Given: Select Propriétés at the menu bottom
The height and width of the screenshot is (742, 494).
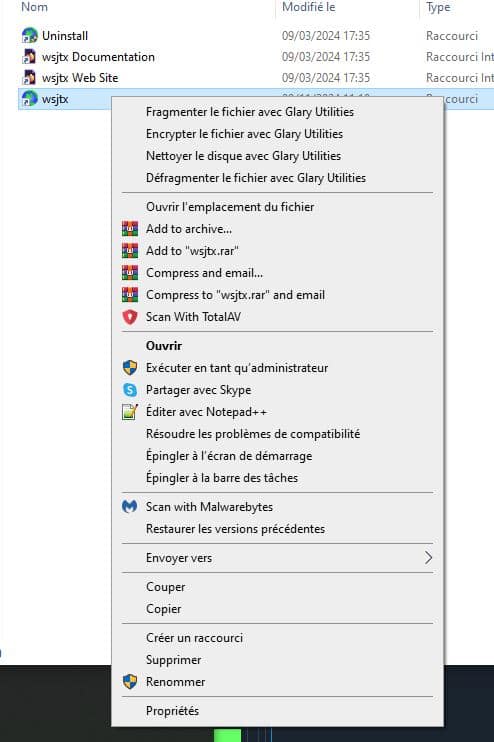Looking at the screenshot, I should pyautogui.click(x=172, y=711).
